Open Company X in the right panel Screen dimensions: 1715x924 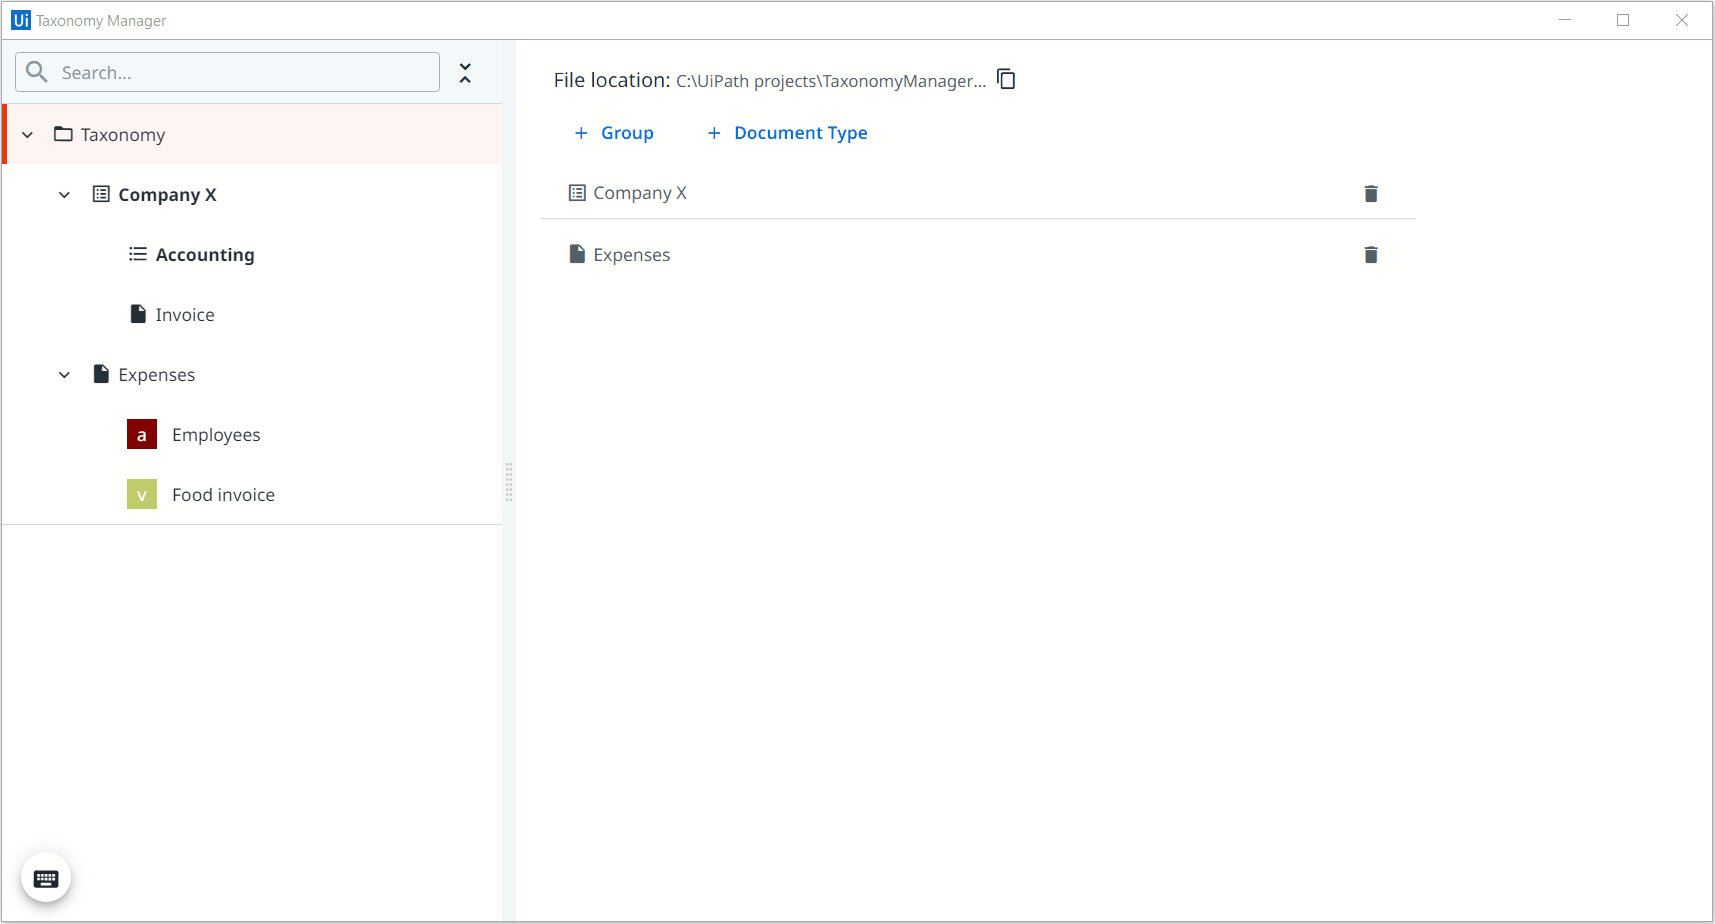640,193
